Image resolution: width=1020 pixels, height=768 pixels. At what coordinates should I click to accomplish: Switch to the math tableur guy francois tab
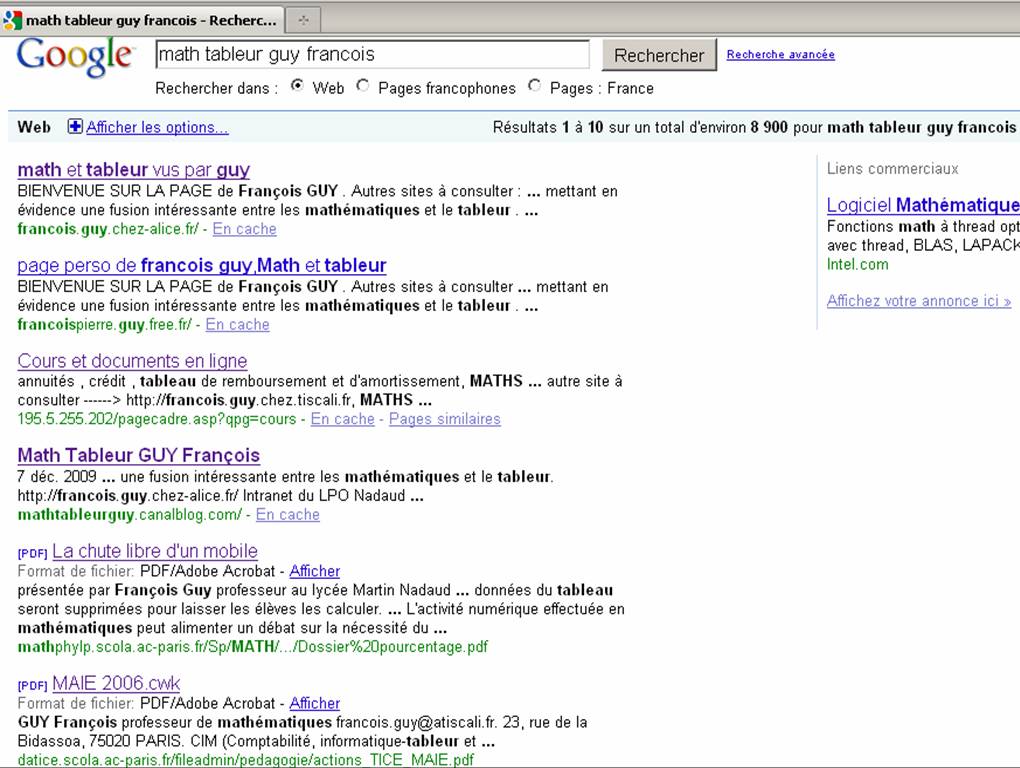click(x=143, y=20)
